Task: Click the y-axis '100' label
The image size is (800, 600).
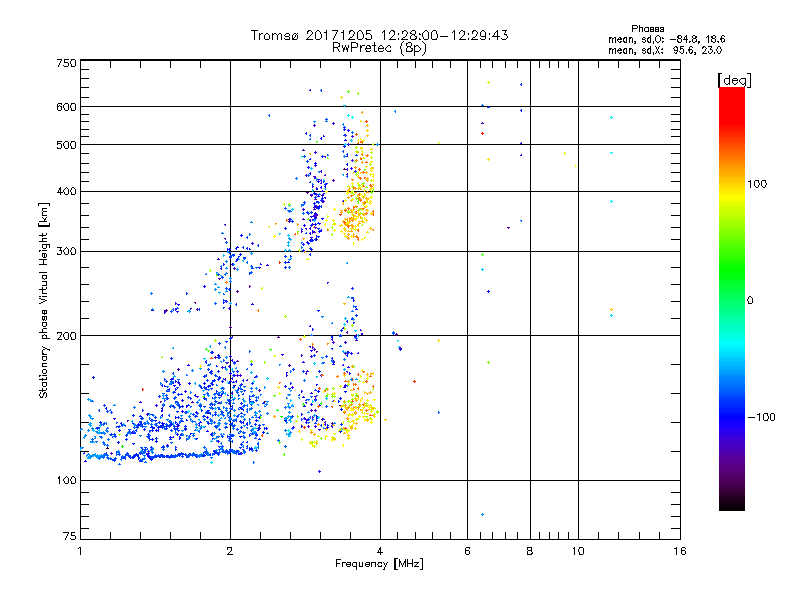Action: coord(66,480)
